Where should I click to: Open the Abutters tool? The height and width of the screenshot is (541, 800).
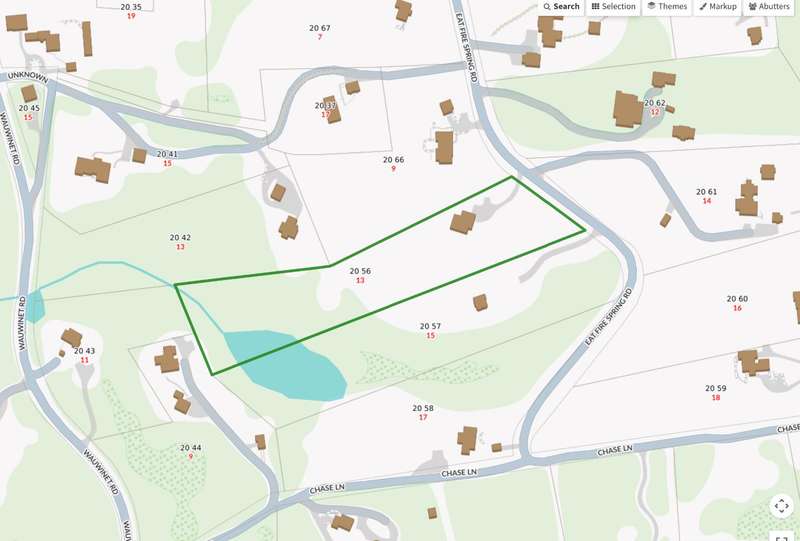[769, 7]
